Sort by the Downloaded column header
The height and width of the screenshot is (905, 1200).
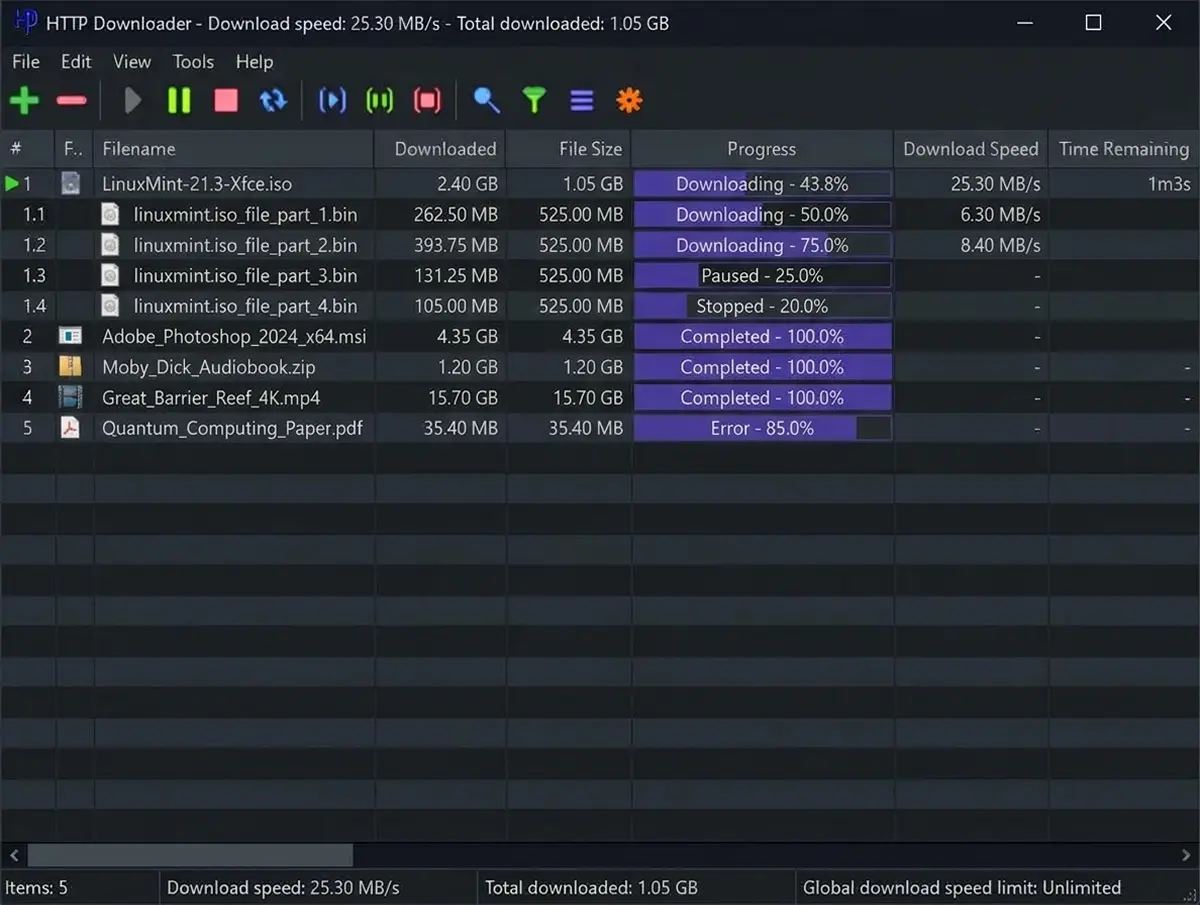click(440, 149)
